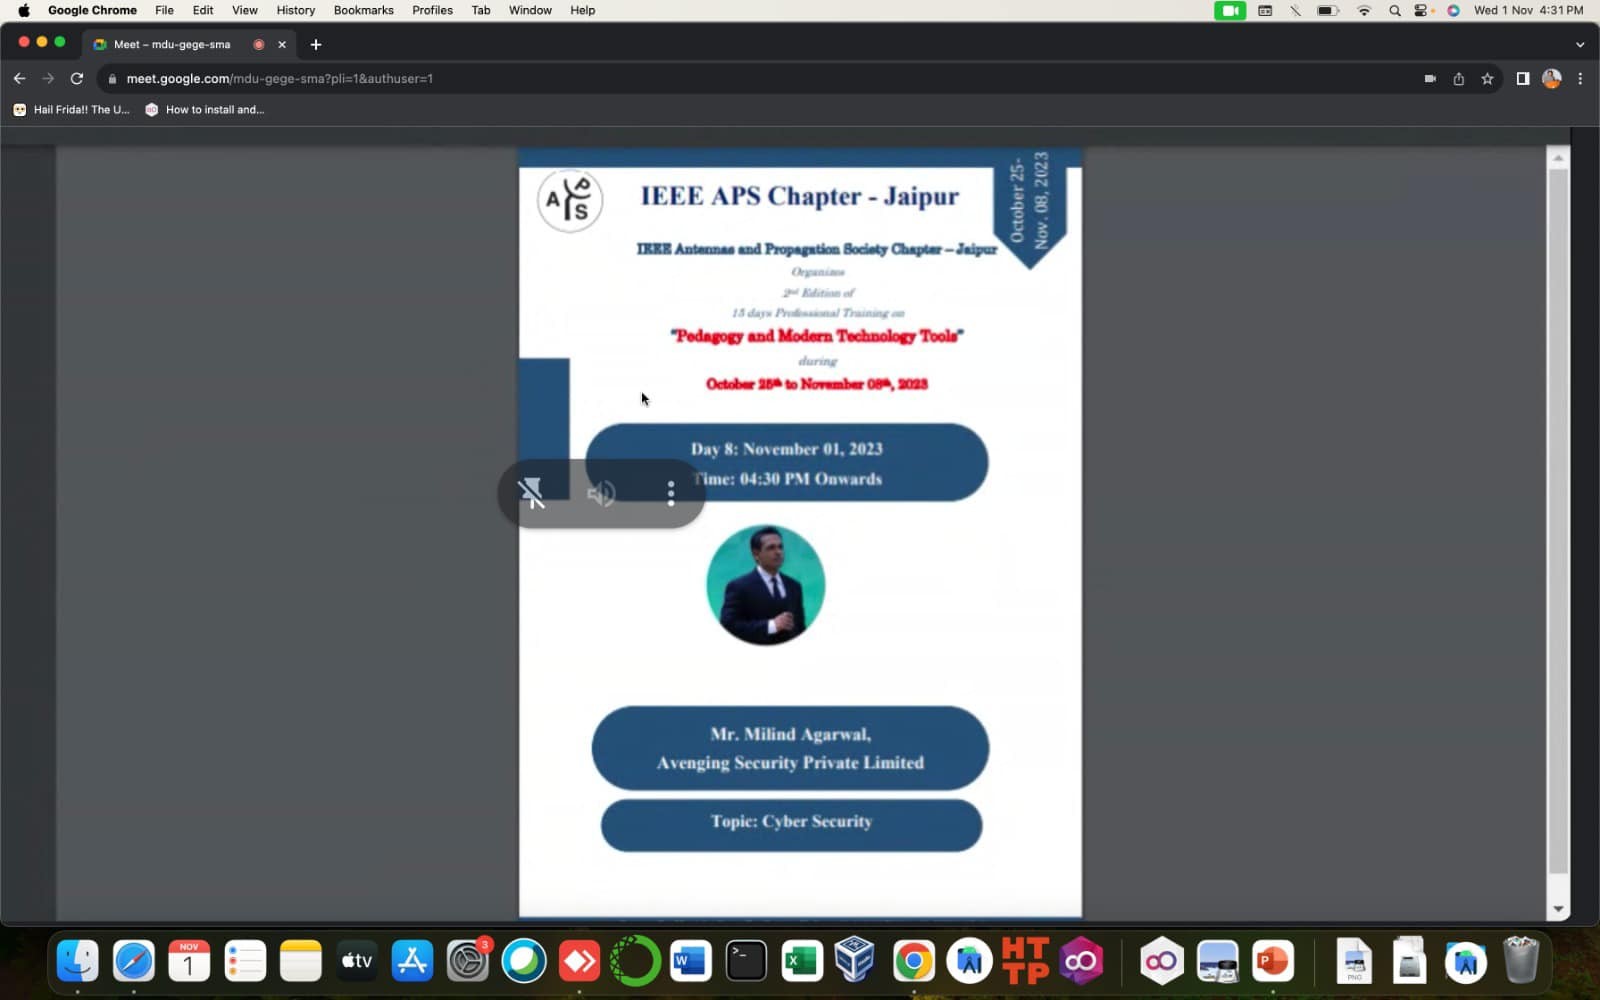
Task: Open Chrome side panel
Action: point(1522,78)
